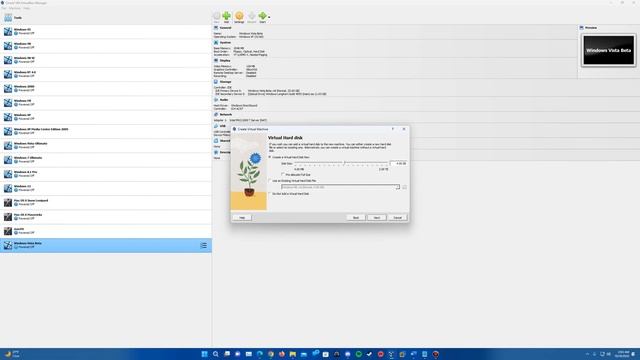Open machine Settings from the toolbar
The height and width of the screenshot is (360, 640).
(239, 16)
